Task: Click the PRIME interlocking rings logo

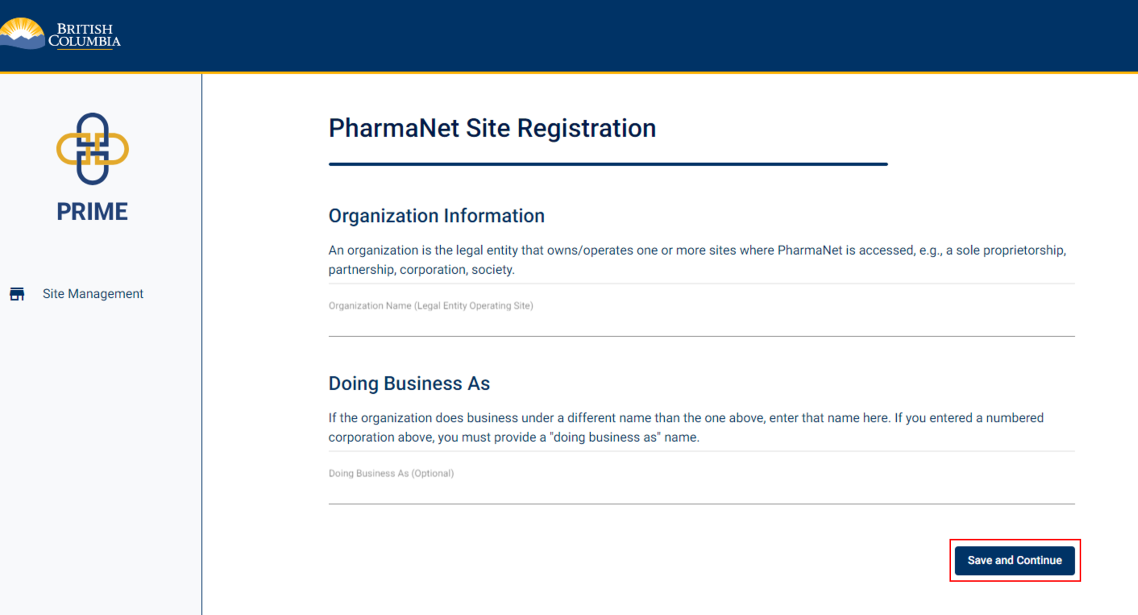Action: 92,148
